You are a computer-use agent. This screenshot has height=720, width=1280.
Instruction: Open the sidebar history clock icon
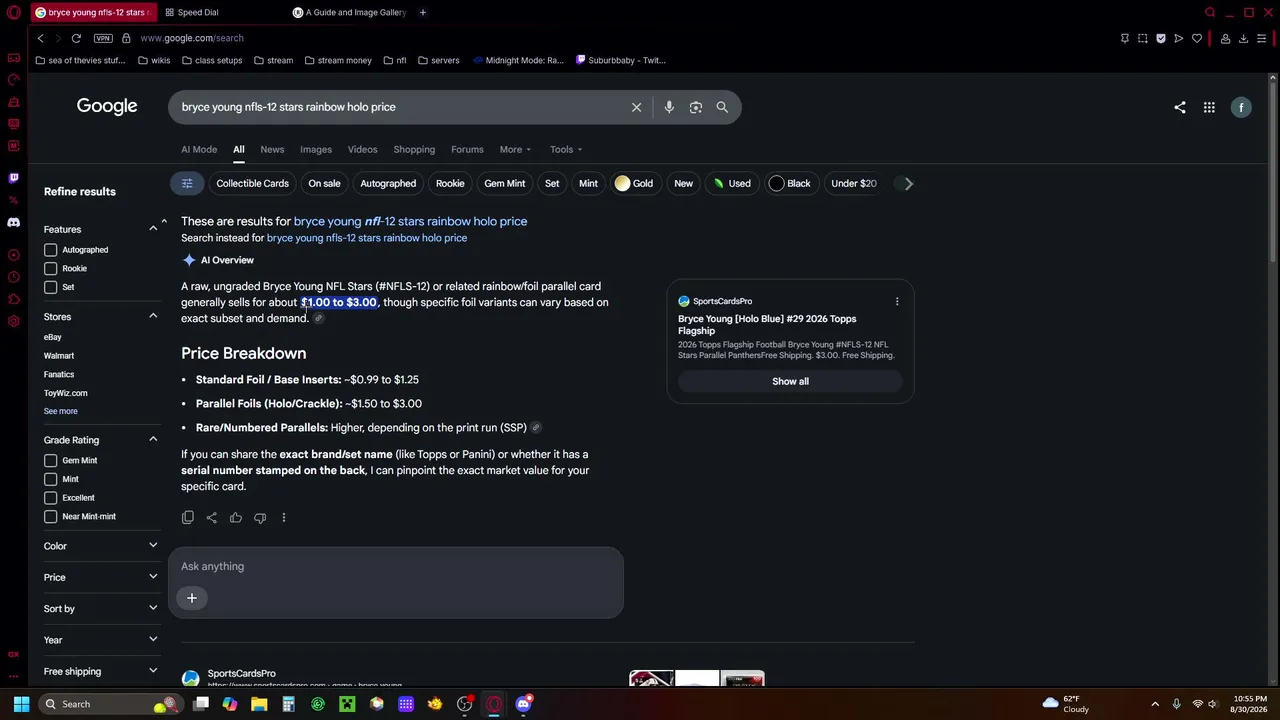[x=13, y=277]
